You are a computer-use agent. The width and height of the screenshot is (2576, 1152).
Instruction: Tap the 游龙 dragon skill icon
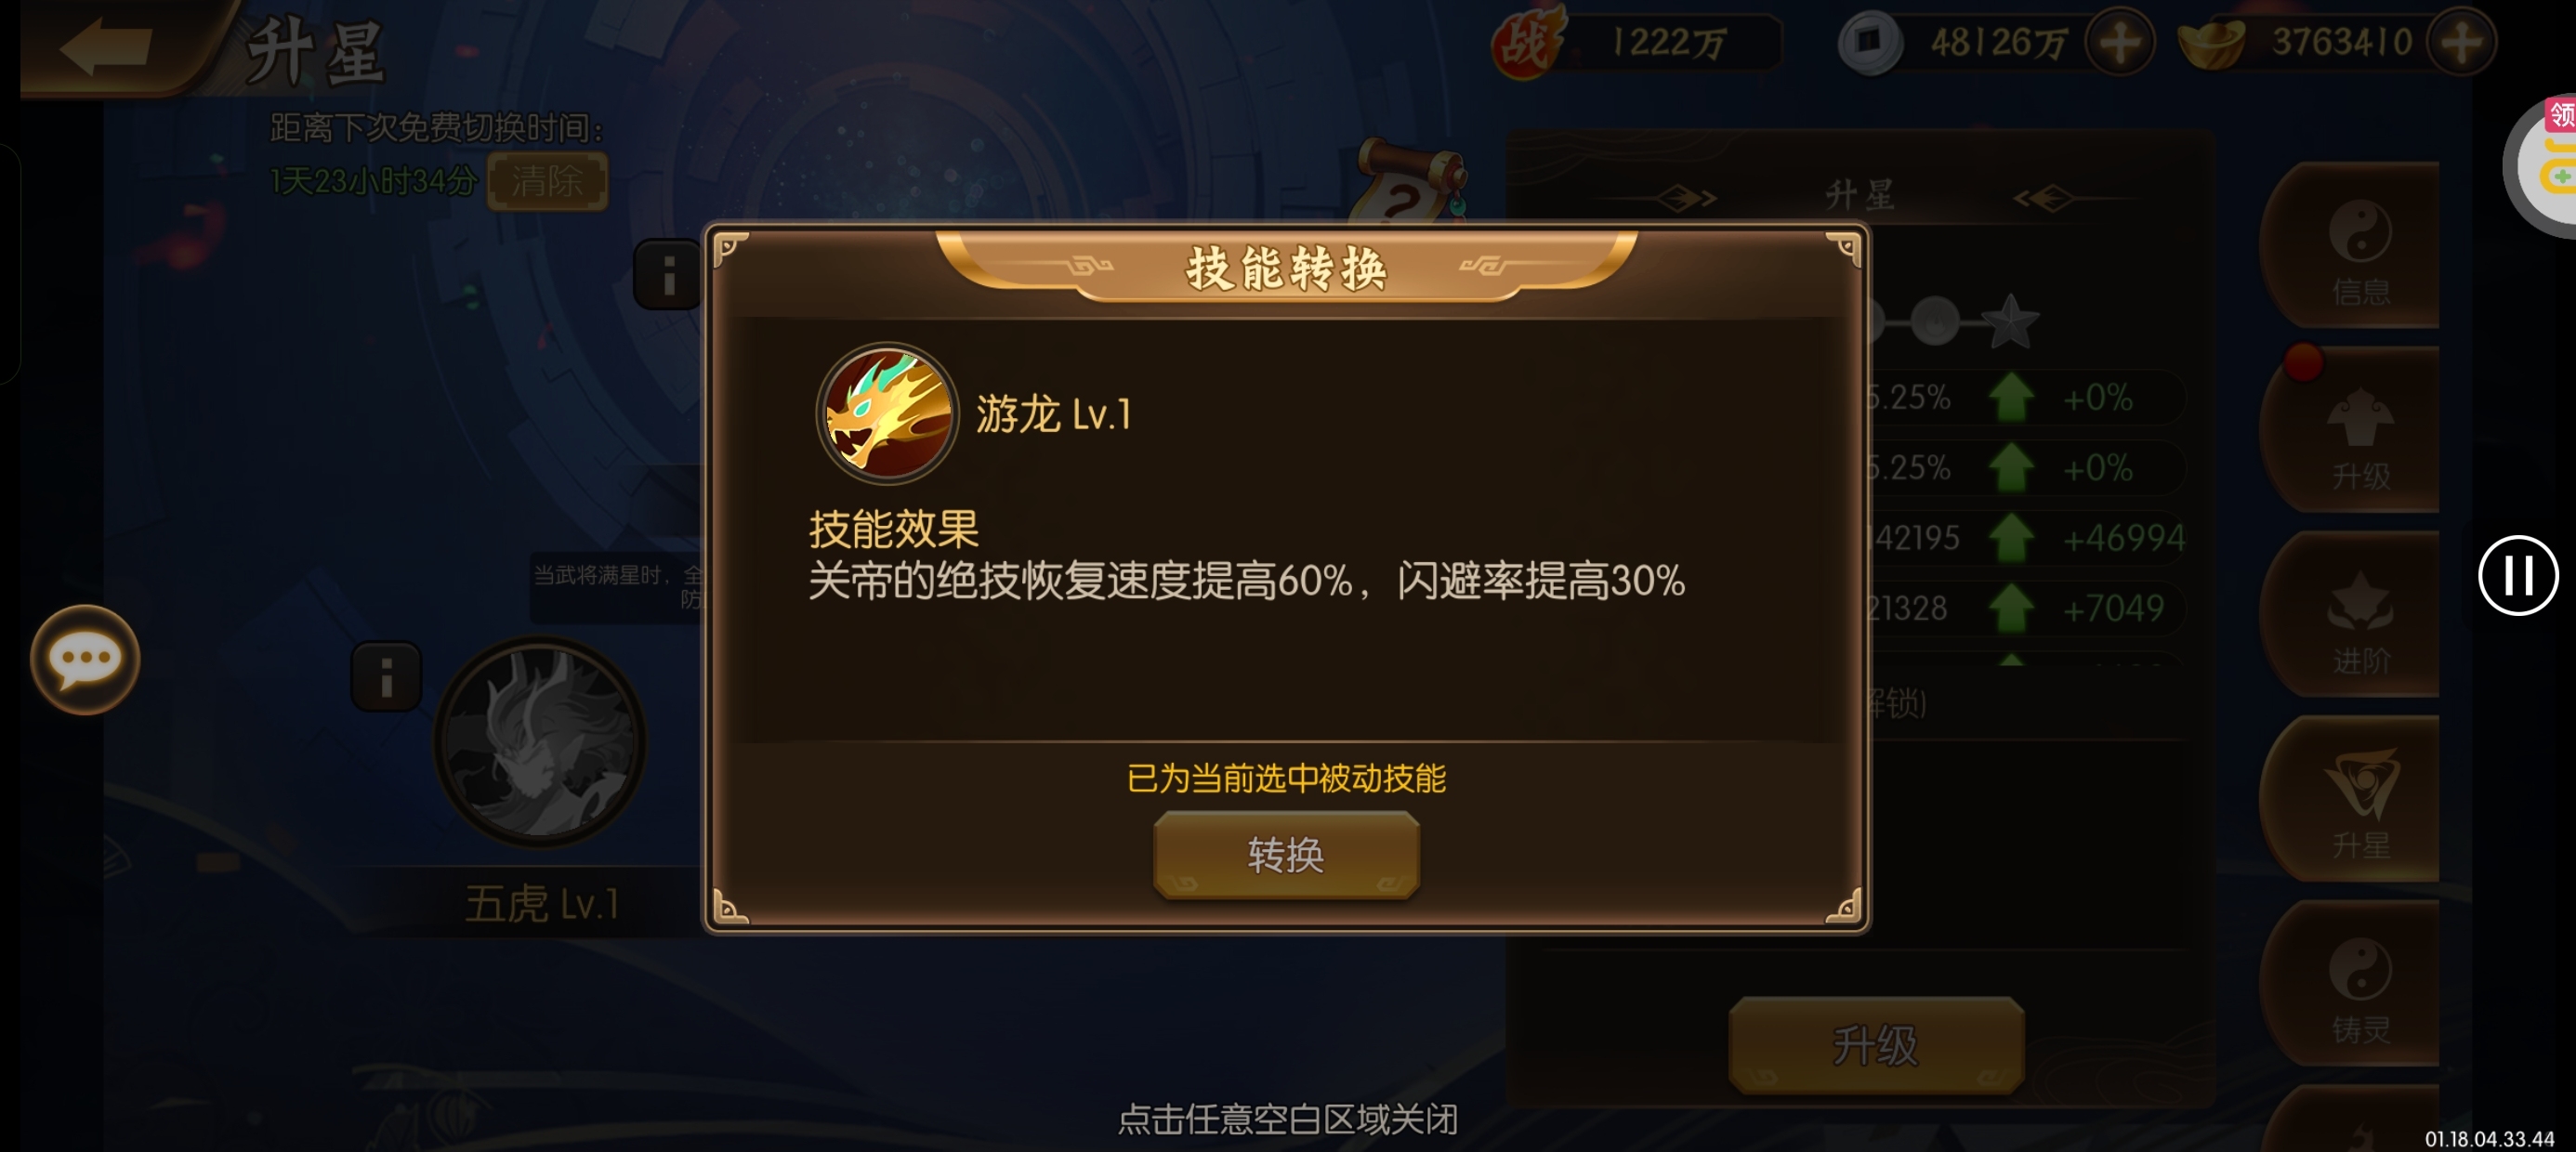click(887, 412)
